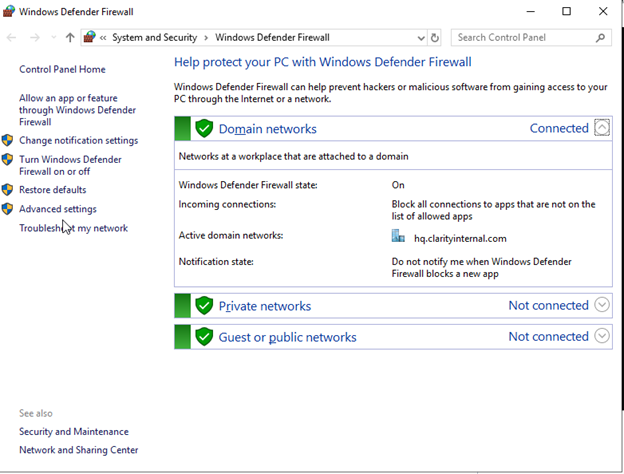
Task: Open Change notification settings
Action: (79, 140)
